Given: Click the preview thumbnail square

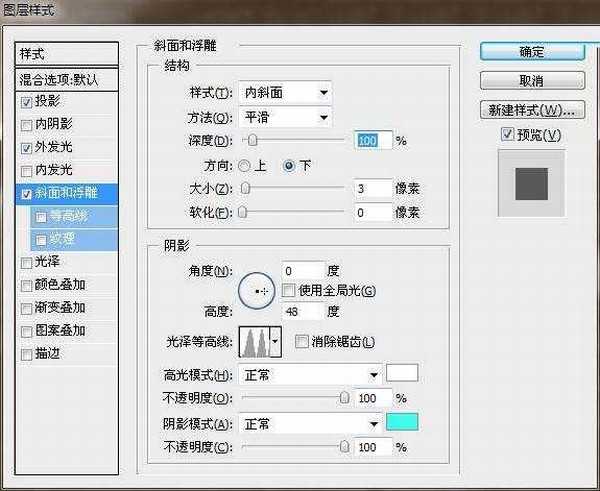Looking at the screenshot, I should 531,187.
